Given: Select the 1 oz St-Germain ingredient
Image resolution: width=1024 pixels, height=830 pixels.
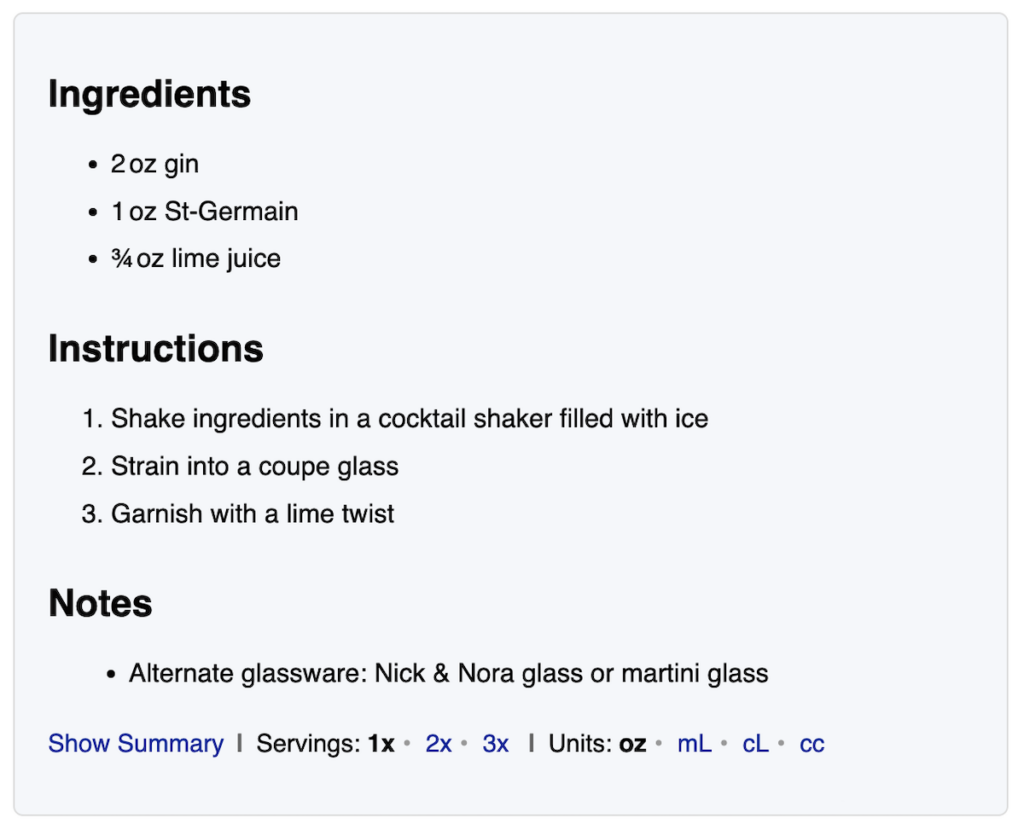Looking at the screenshot, I should click(204, 211).
